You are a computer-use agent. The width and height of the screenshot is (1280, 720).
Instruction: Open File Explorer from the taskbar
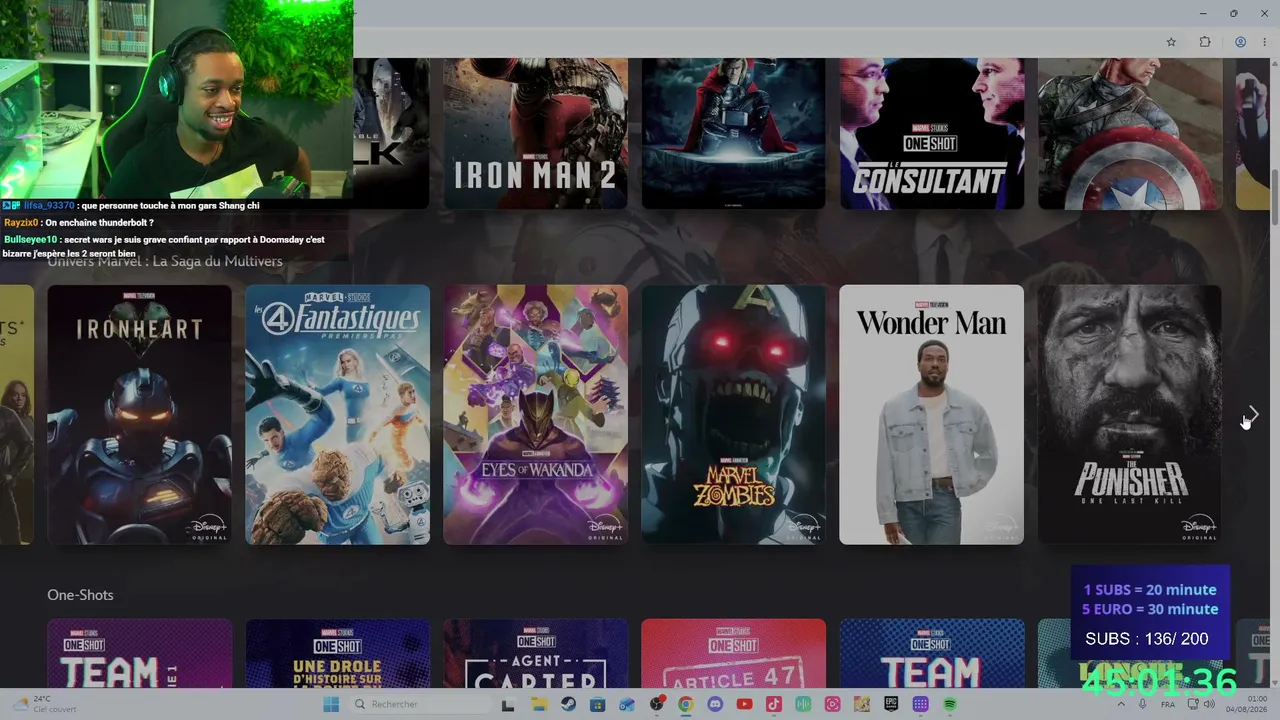point(538,704)
